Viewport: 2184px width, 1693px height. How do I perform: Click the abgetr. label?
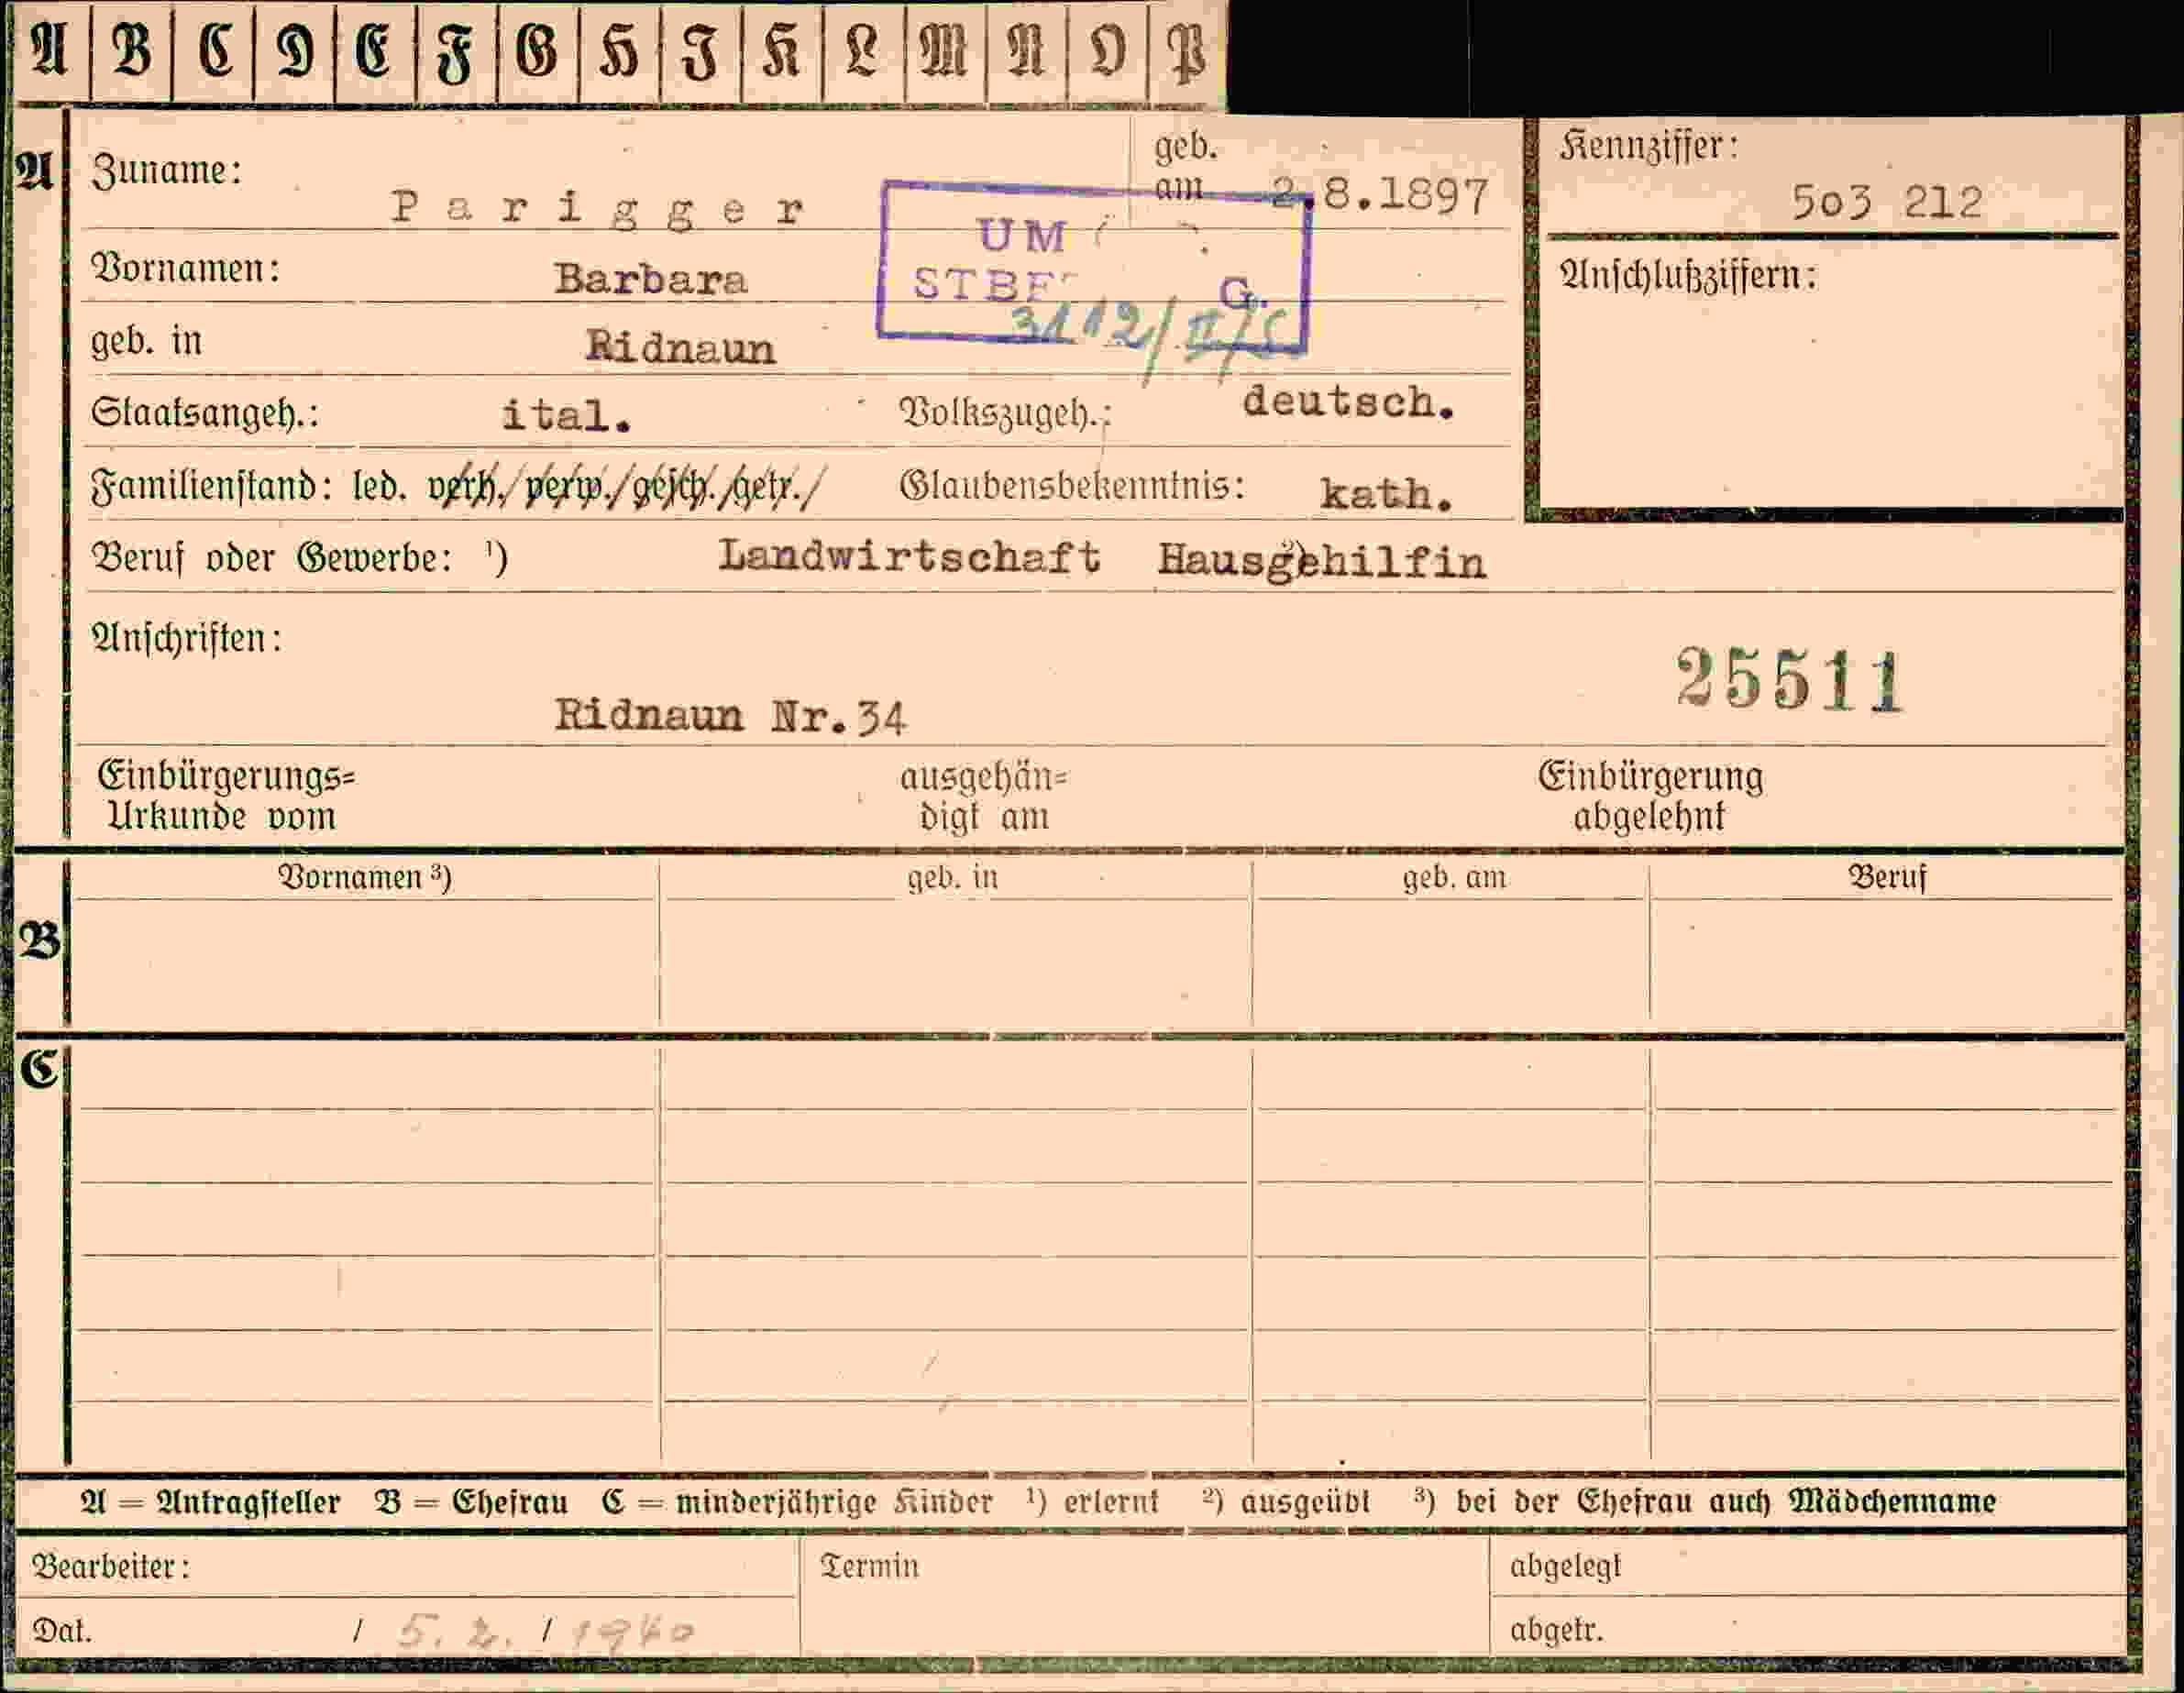[x=1555, y=1631]
